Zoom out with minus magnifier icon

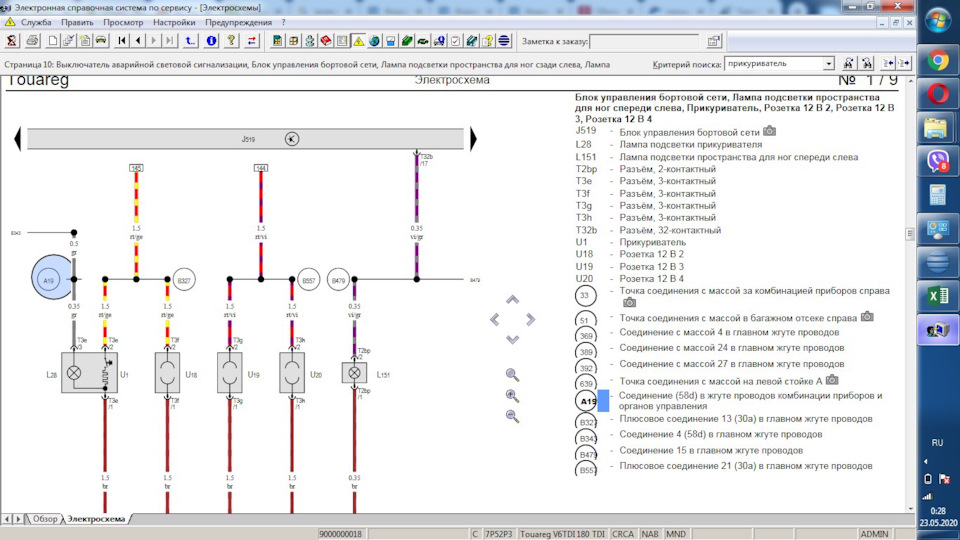pyautogui.click(x=512, y=416)
